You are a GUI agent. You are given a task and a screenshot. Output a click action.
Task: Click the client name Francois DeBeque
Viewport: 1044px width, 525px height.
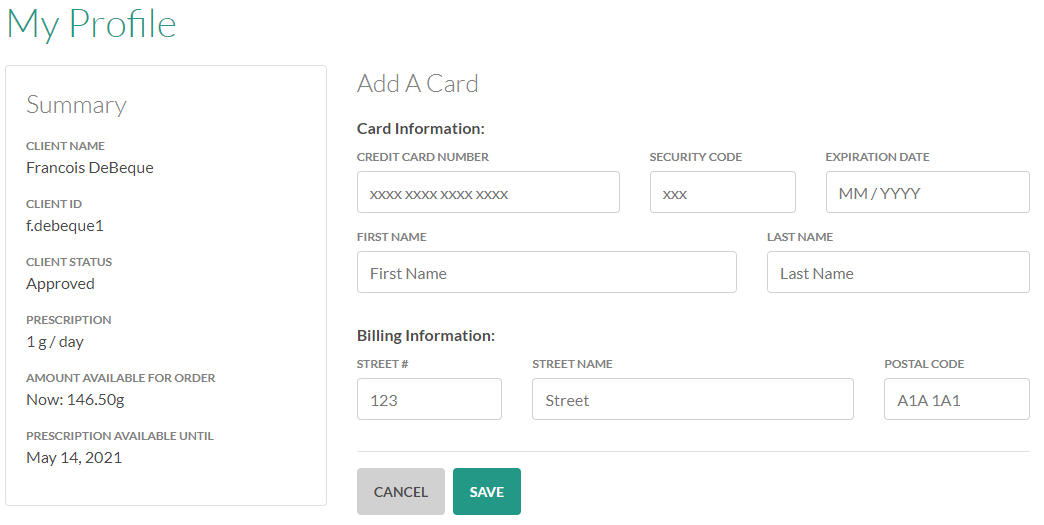click(x=90, y=168)
